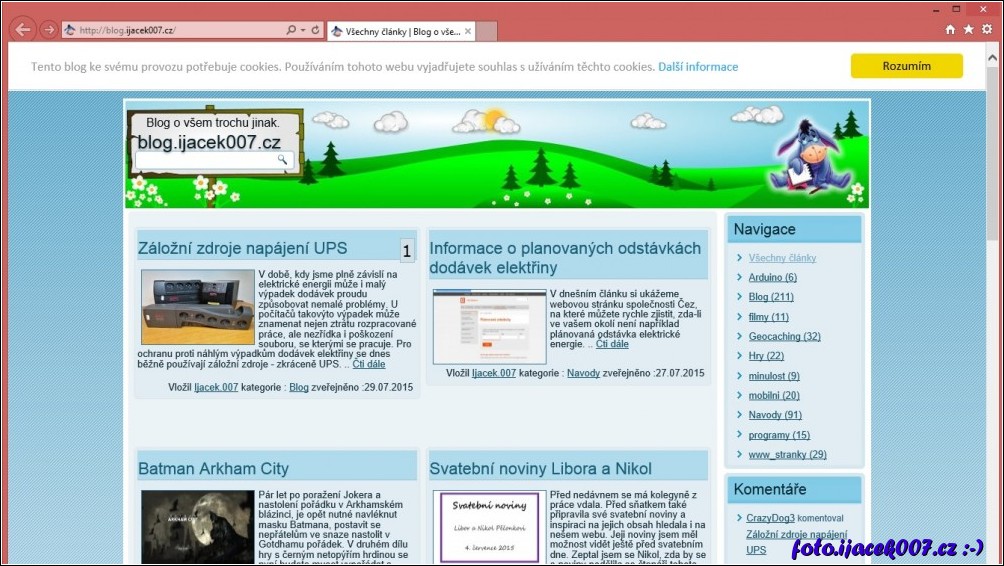Click the vertical page scrollbar down arrow
1004x566 pixels.
click(992, 557)
